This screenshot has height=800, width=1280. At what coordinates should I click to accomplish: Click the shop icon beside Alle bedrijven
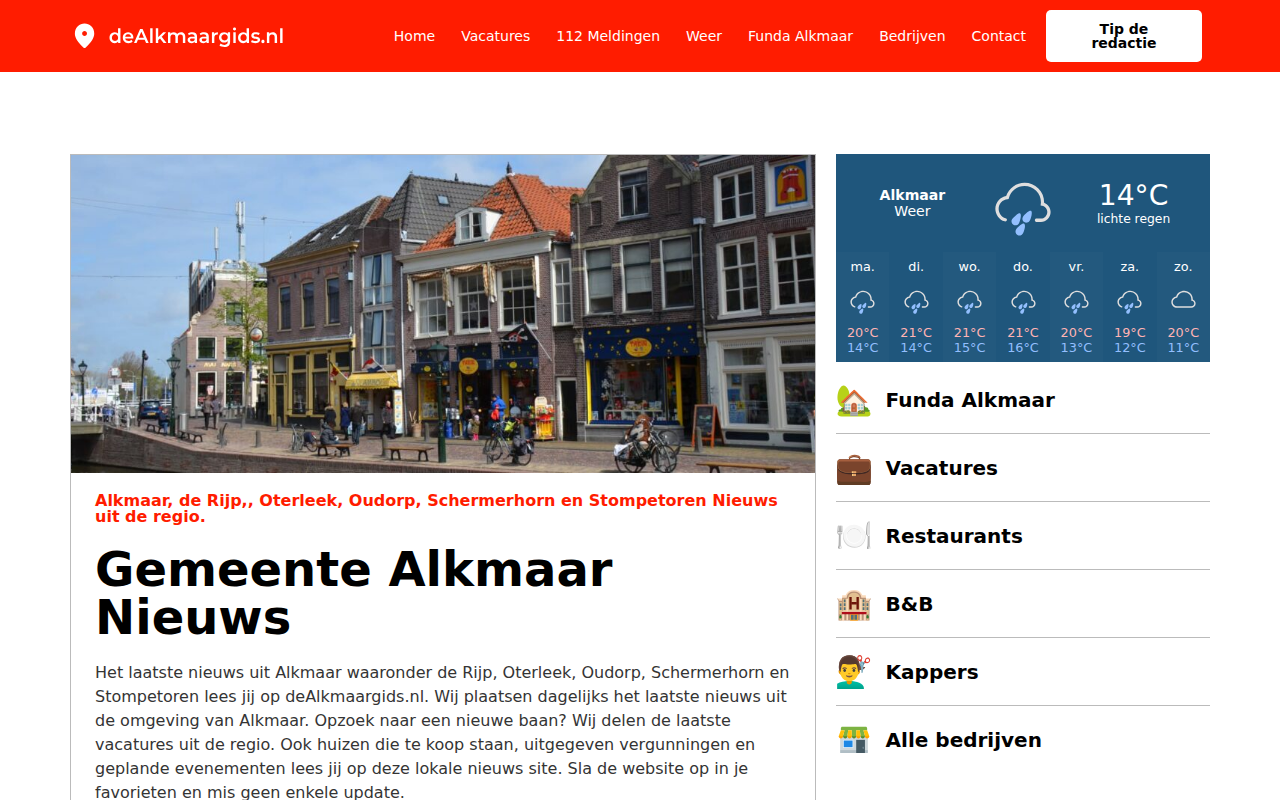(853, 740)
